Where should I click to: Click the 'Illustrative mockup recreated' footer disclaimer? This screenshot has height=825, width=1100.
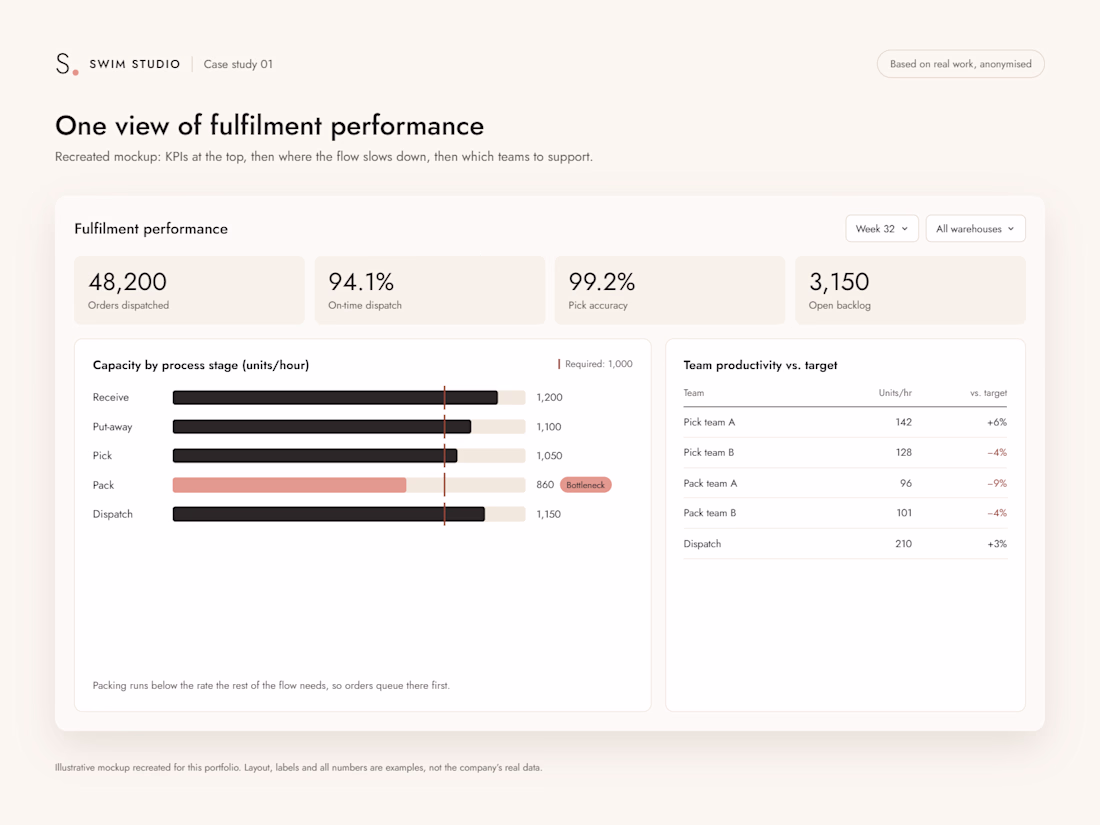click(298, 767)
